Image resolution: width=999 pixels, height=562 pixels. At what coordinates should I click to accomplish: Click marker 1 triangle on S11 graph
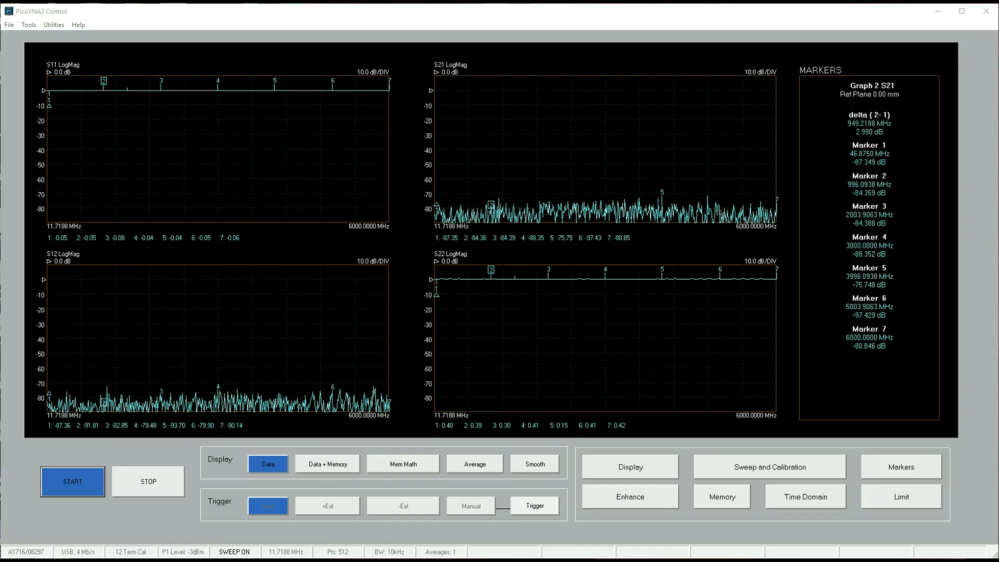tap(48, 105)
